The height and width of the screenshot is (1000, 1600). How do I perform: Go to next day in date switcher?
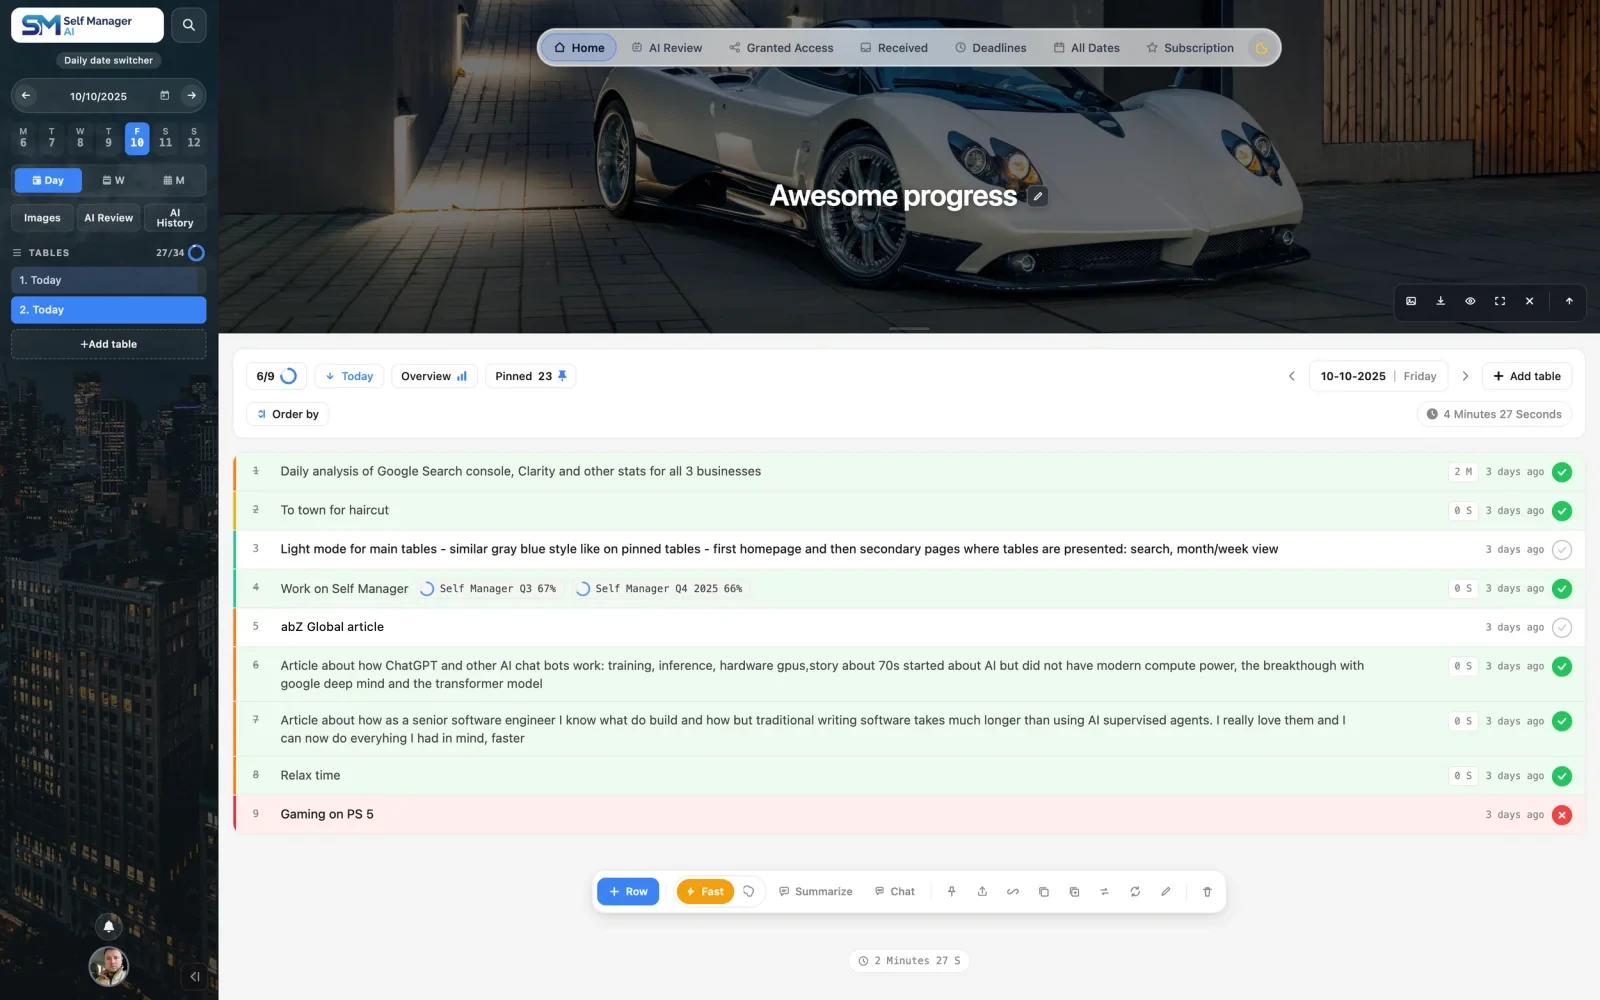coord(191,96)
